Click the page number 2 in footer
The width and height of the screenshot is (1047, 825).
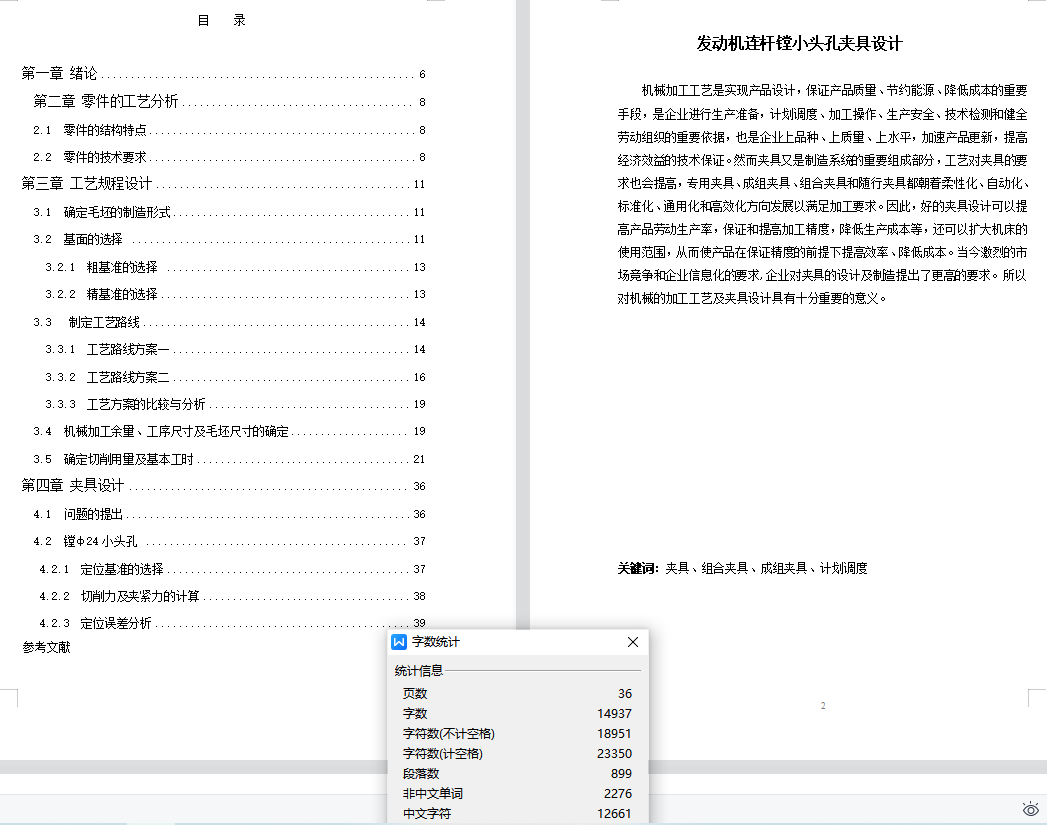(x=823, y=706)
